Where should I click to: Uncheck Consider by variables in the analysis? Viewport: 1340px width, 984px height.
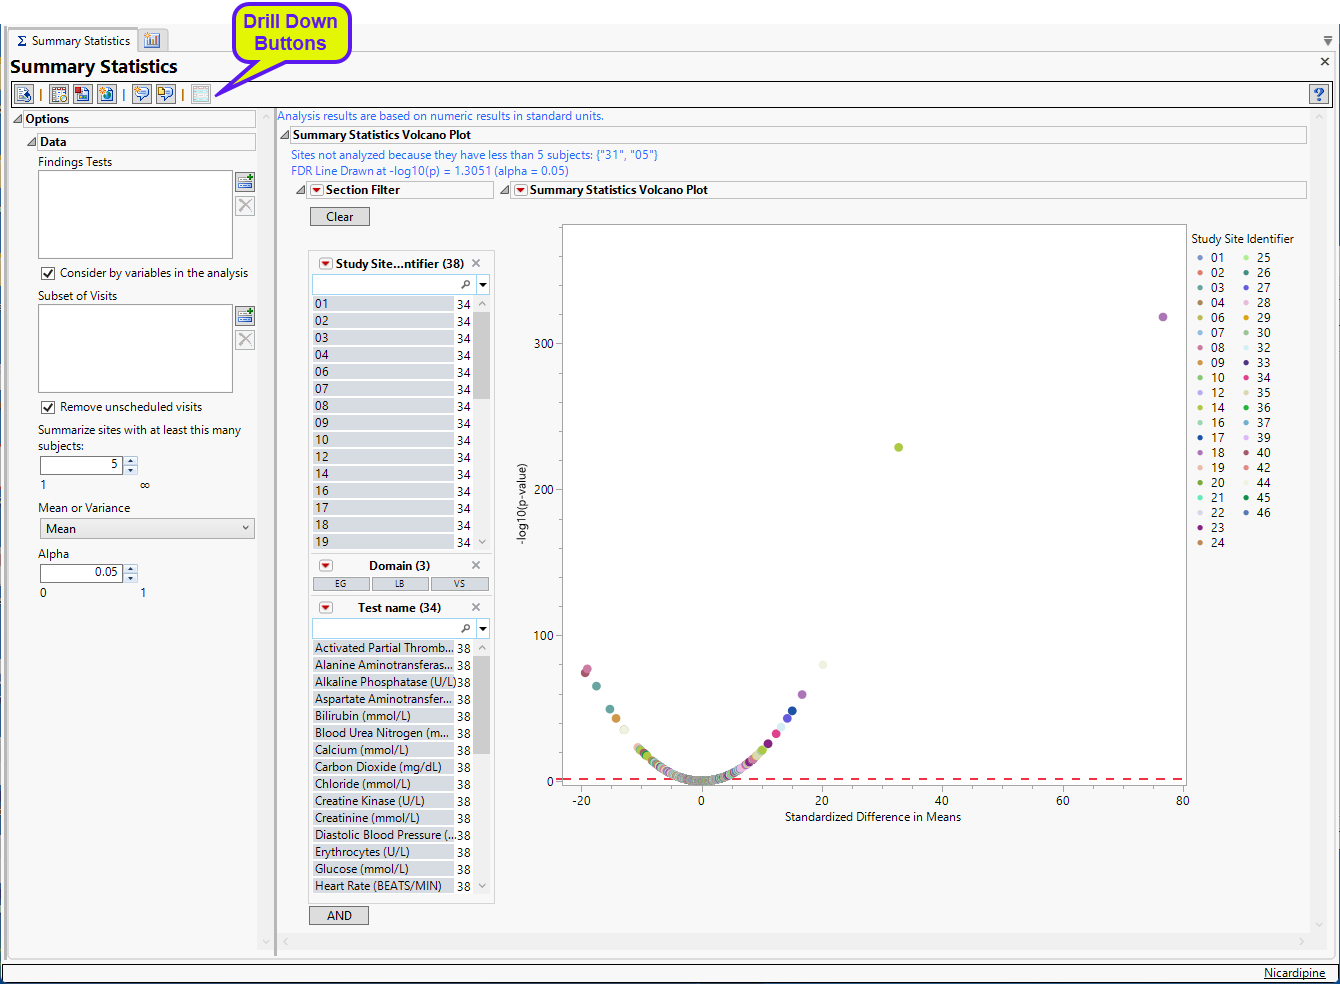click(47, 272)
